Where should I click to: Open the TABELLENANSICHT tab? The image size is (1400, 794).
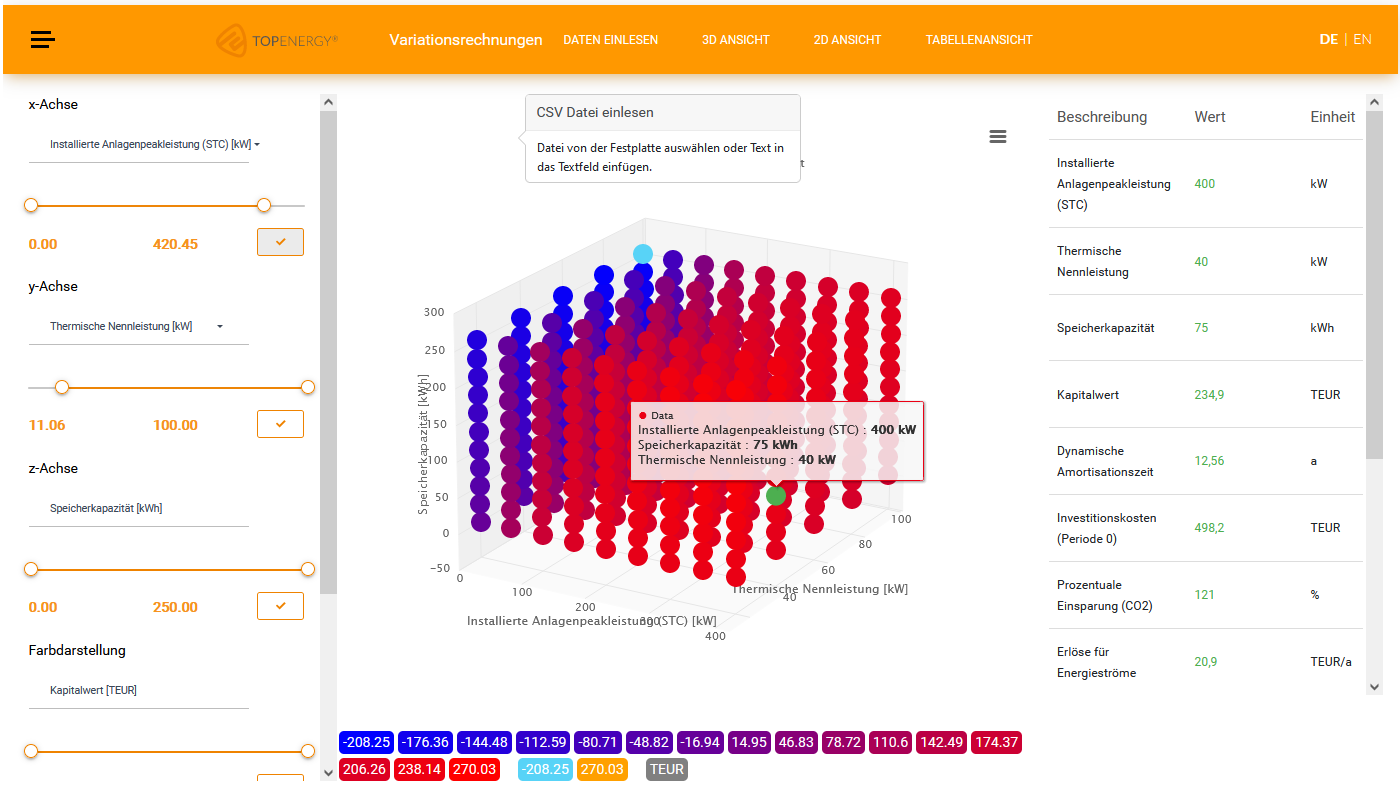[979, 40]
